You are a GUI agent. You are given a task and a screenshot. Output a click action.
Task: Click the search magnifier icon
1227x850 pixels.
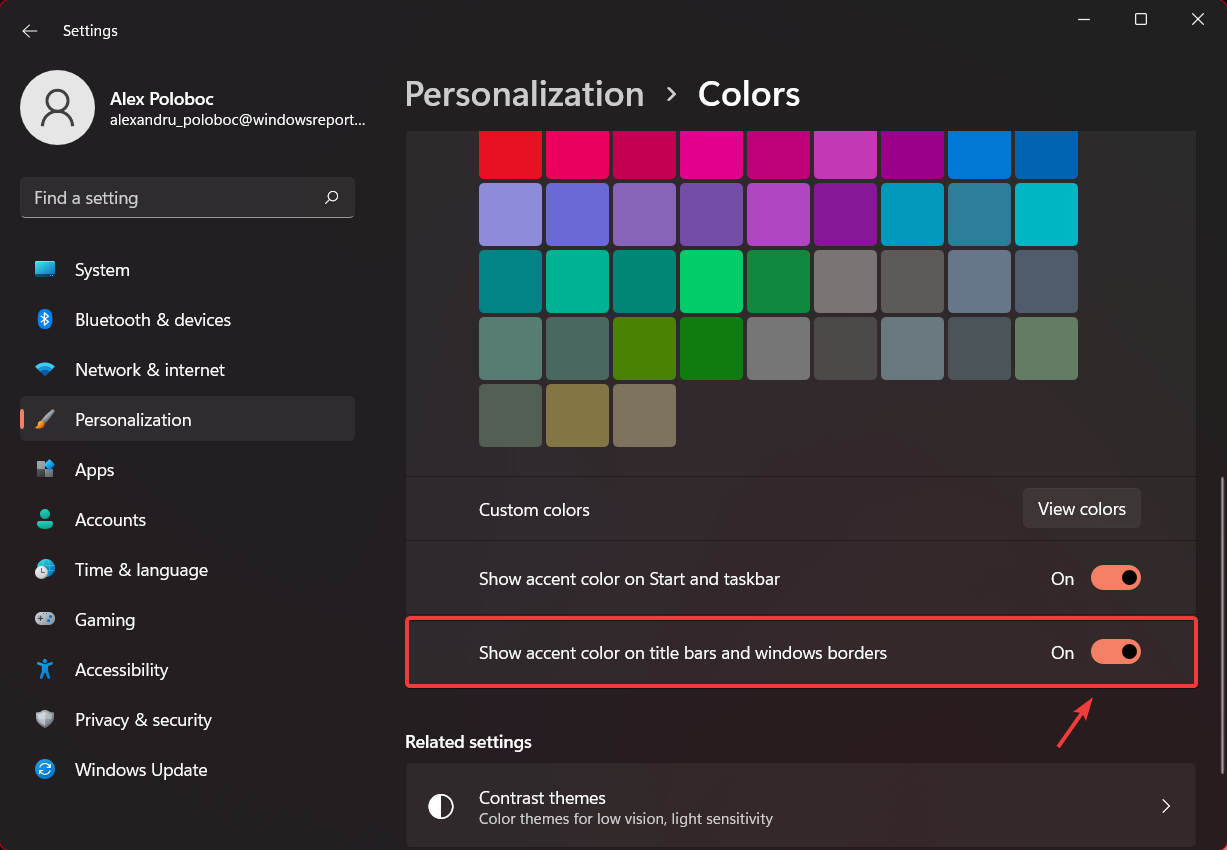coord(332,198)
